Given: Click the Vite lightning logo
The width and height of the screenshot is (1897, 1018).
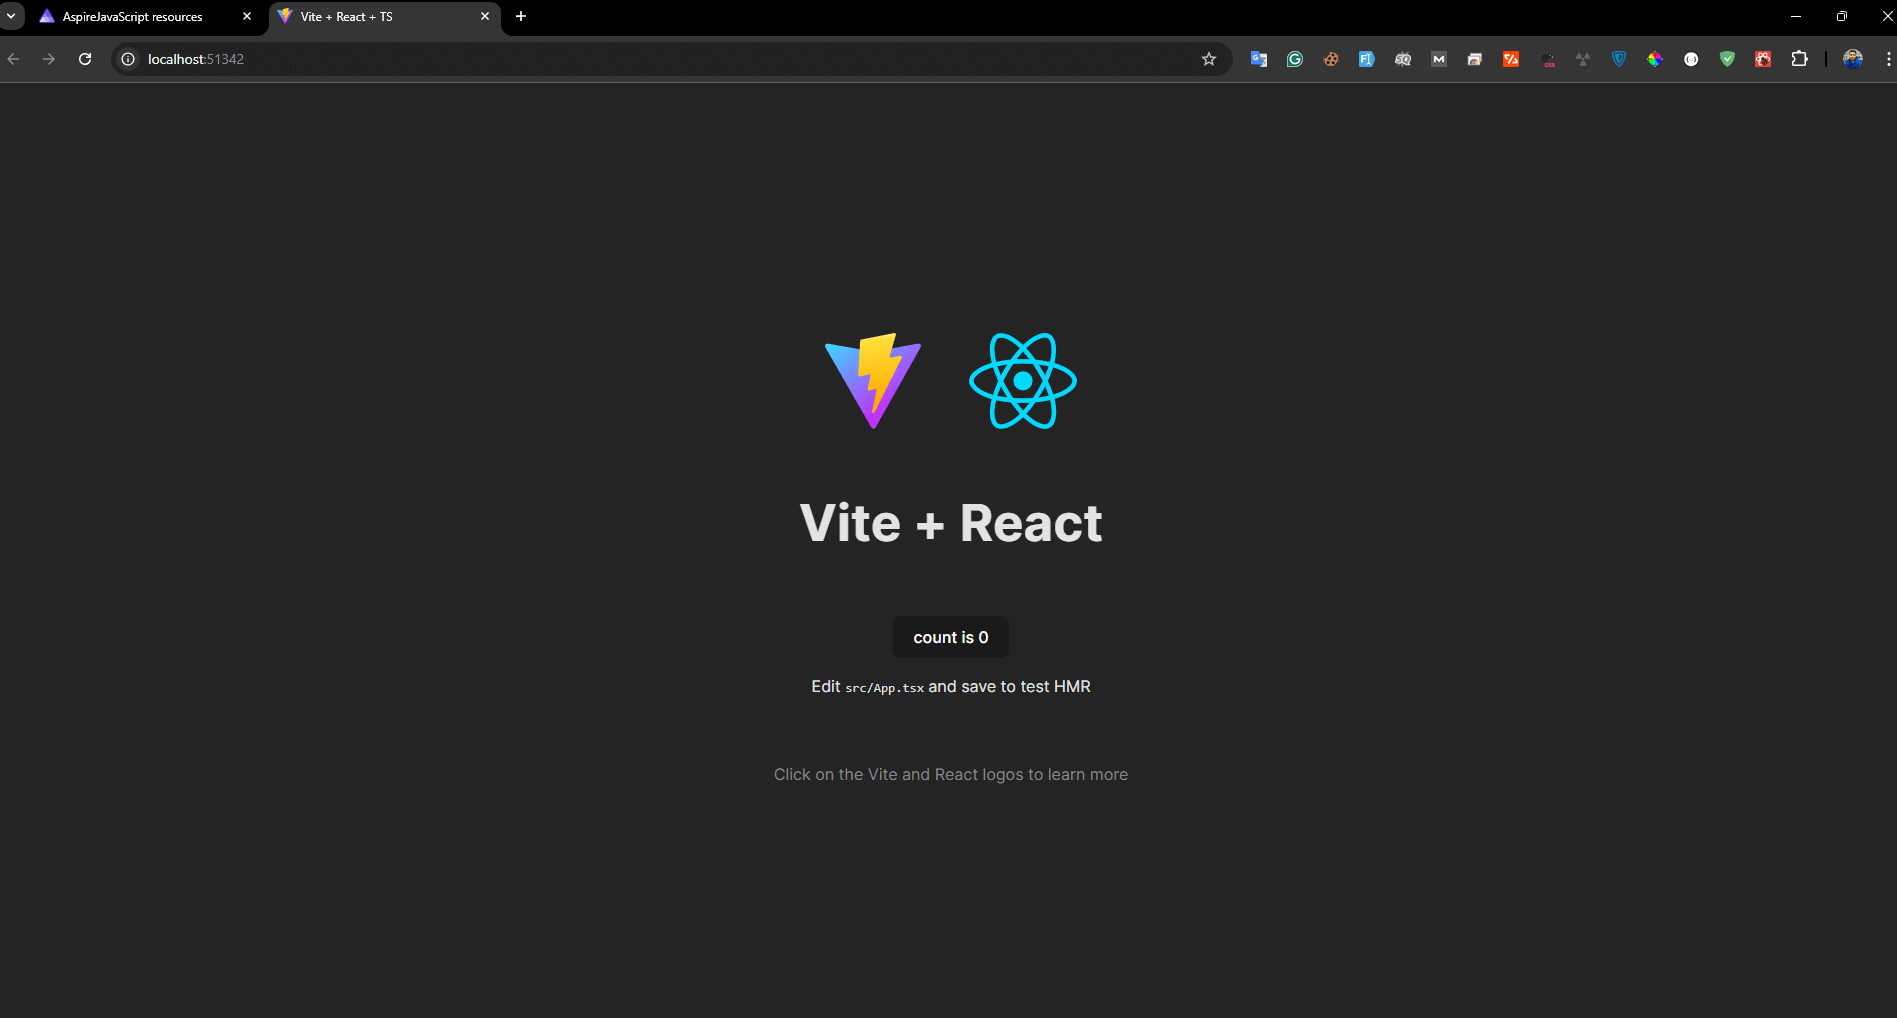Looking at the screenshot, I should 872,381.
